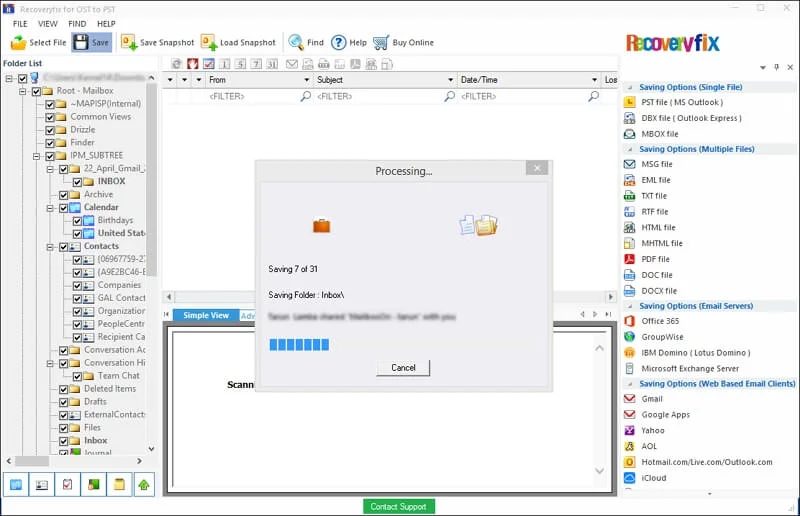
Task: Choose IBM Domino (Lotus Domino) option
Action: pyautogui.click(x=688, y=352)
